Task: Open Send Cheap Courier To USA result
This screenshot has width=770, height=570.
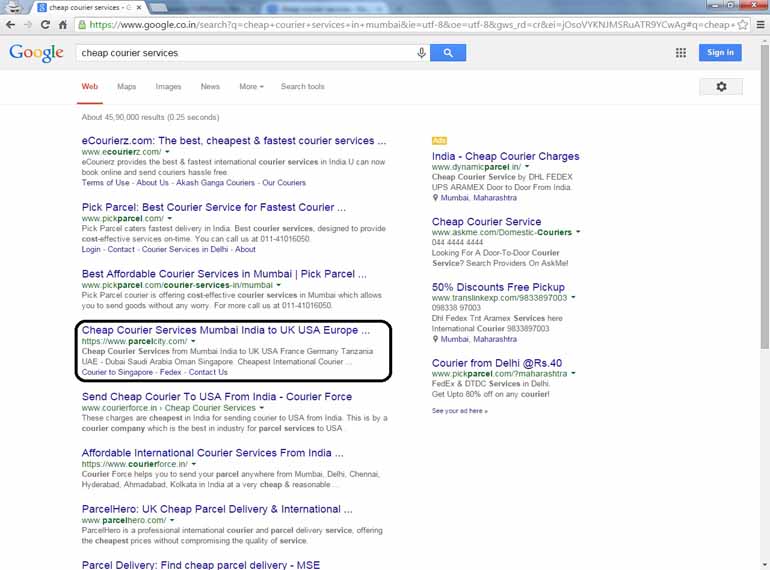Action: click(217, 397)
